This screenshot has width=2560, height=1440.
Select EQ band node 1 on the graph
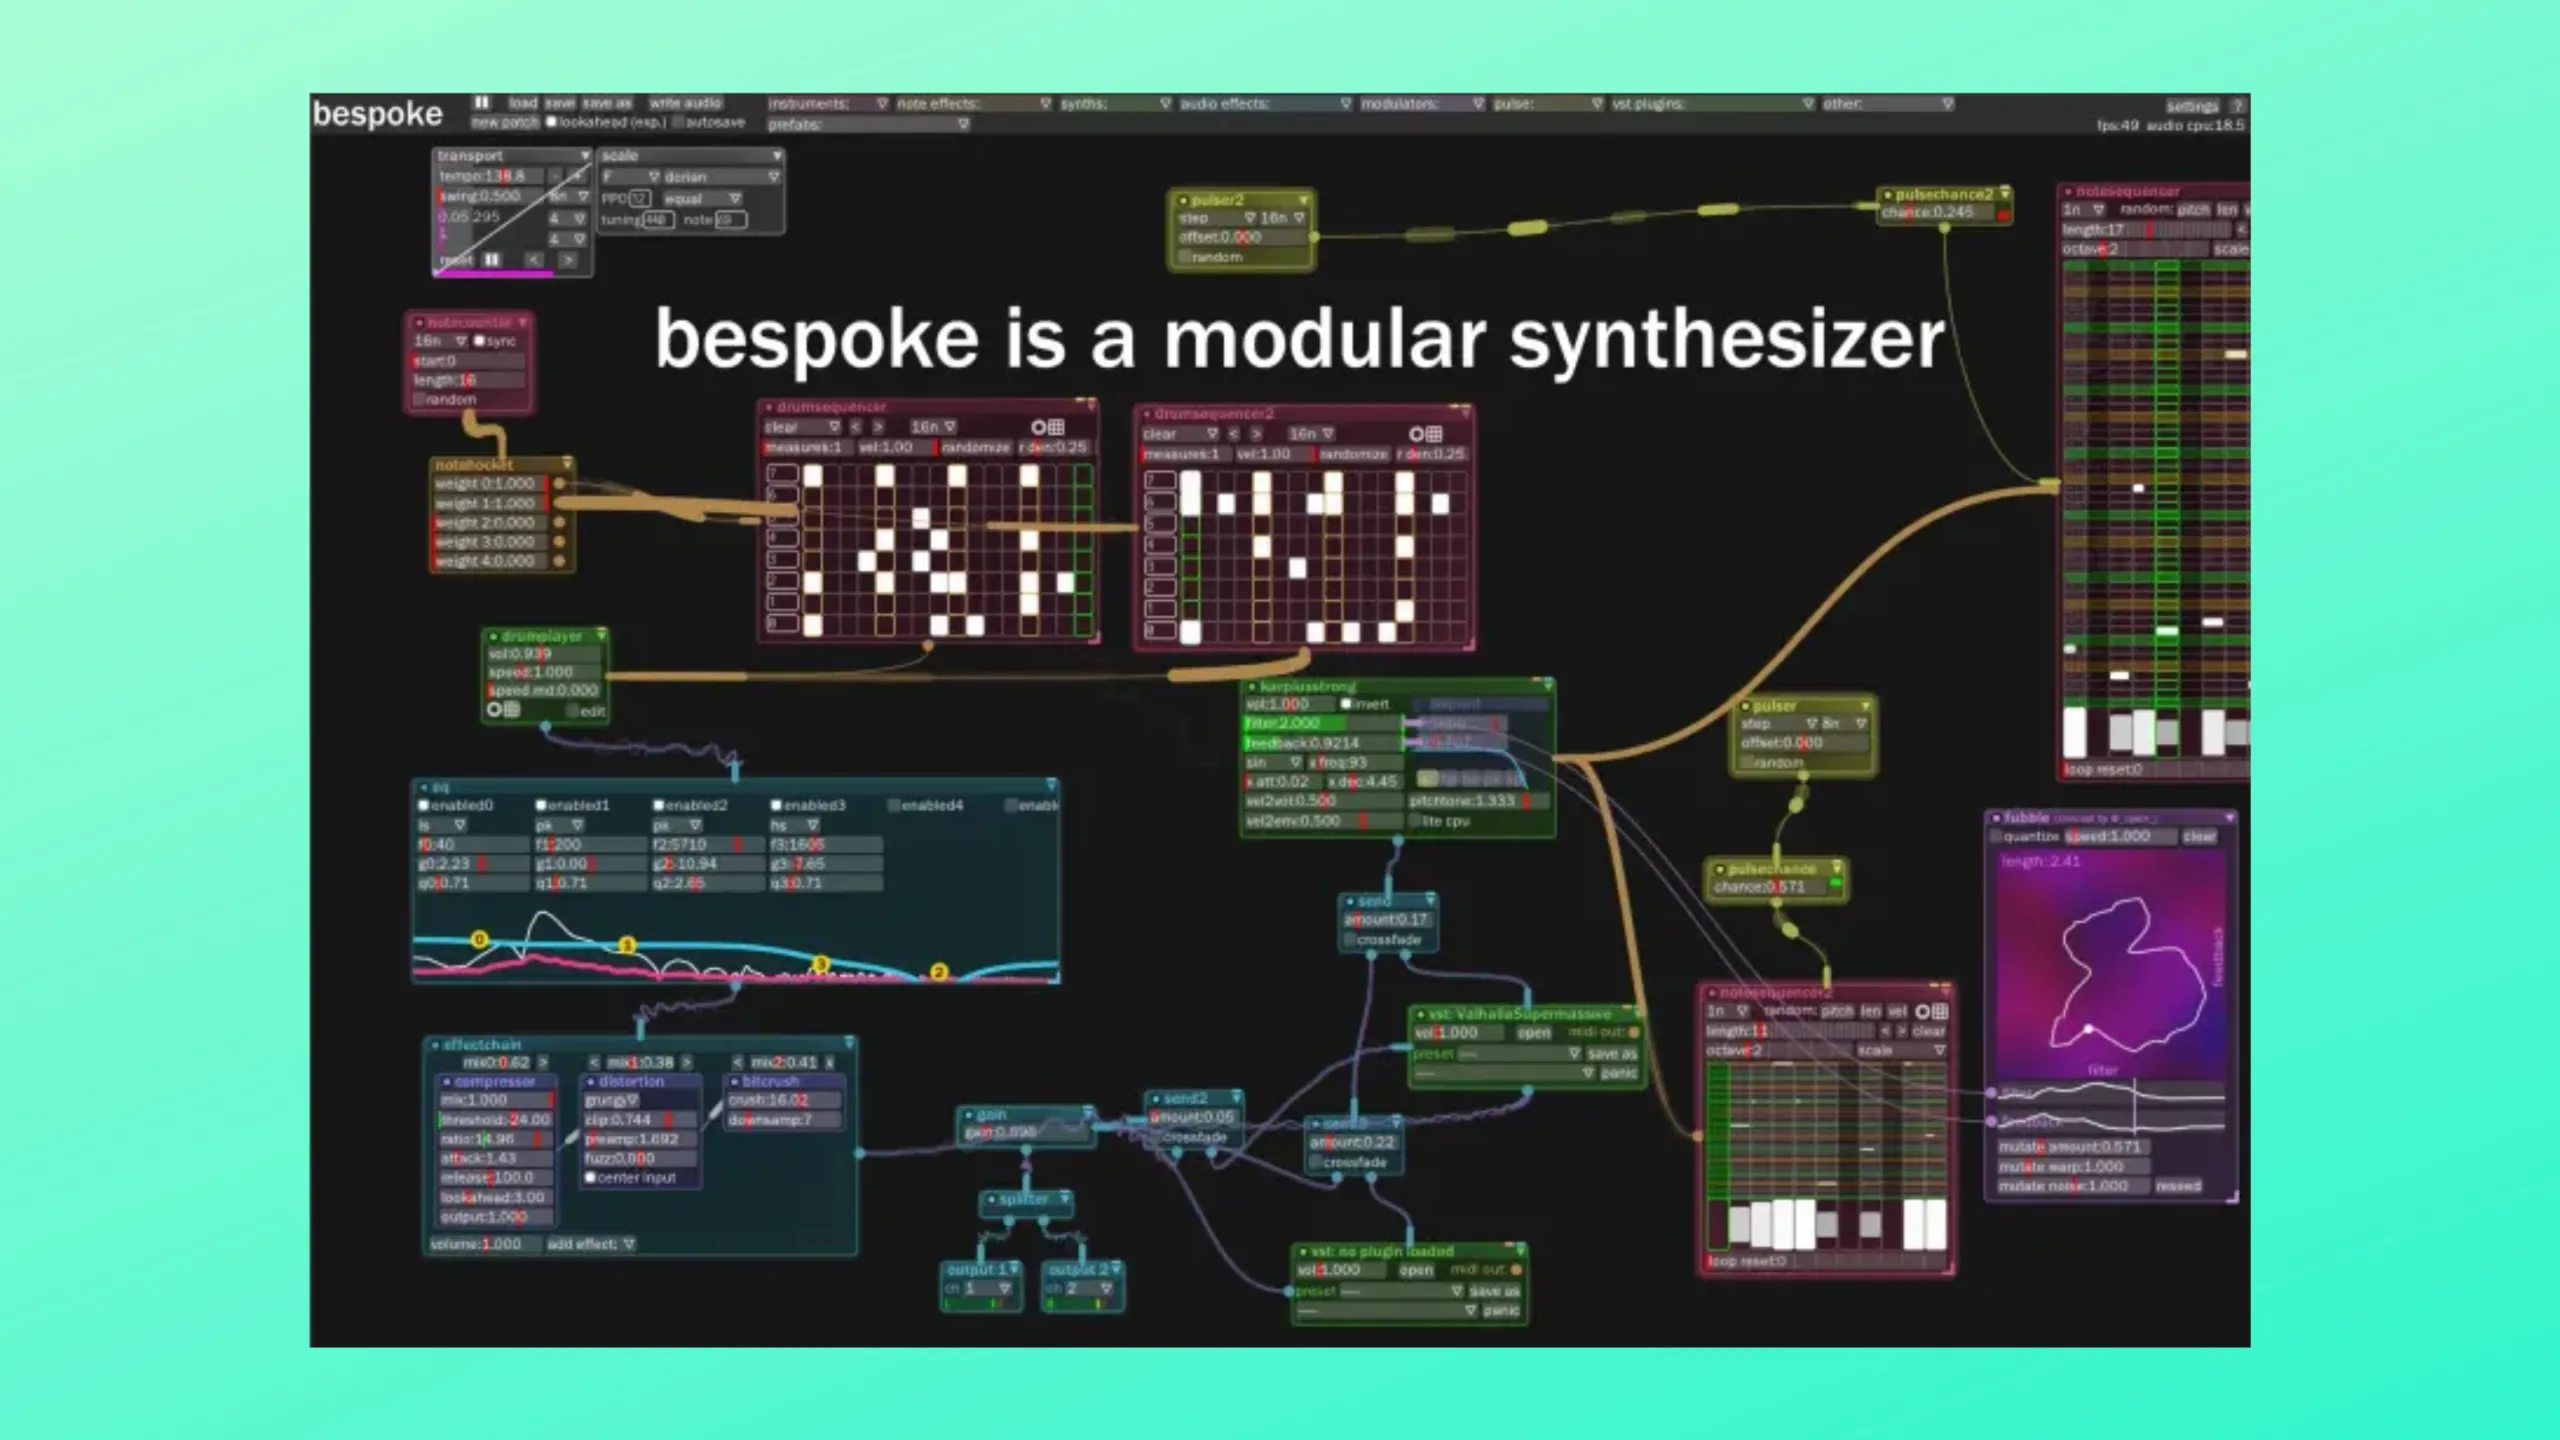(627, 945)
